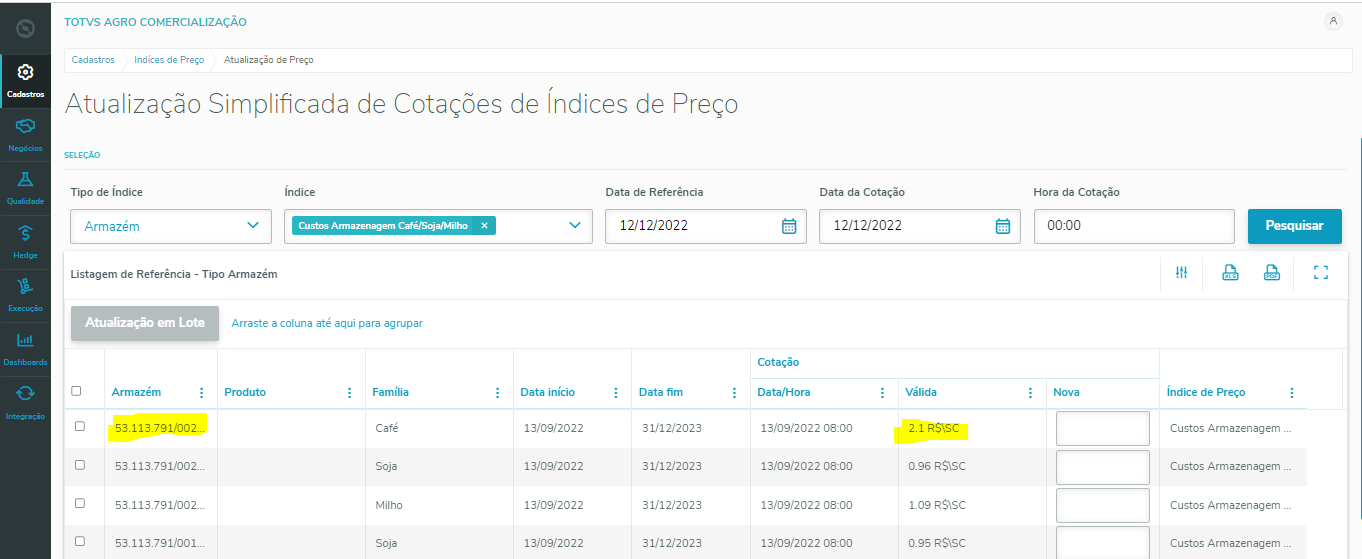
Task: Click the Nova input for Milho row
Action: (1103, 505)
